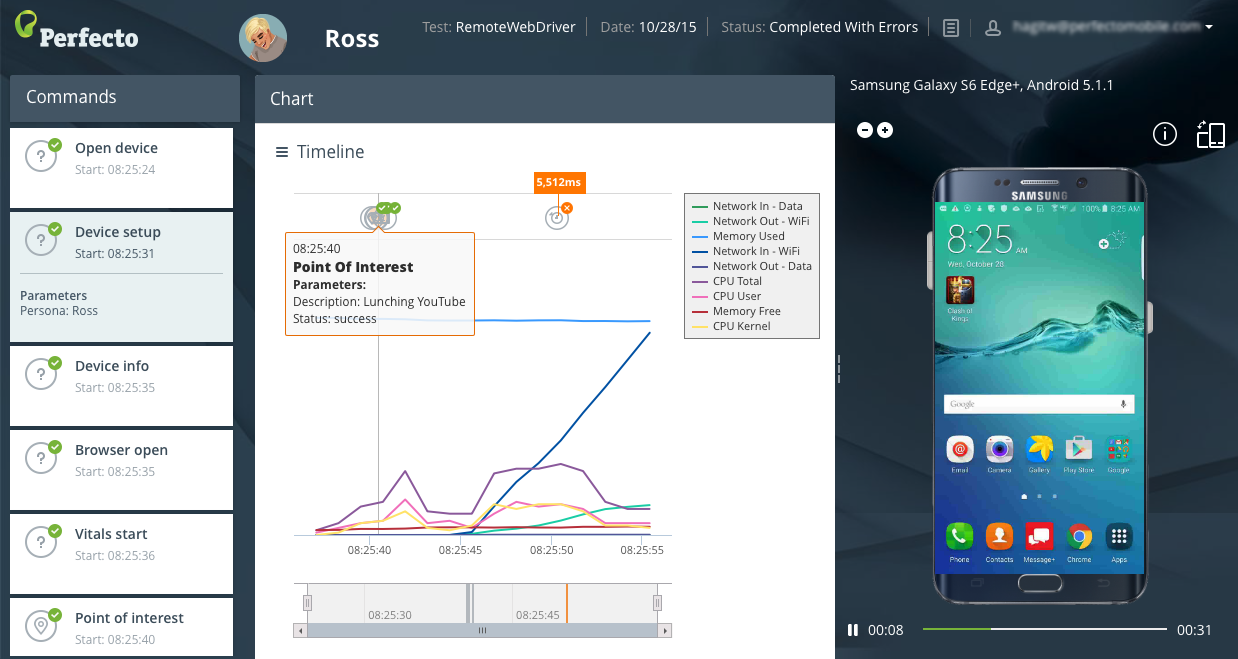Tap the voice search microphone on phone
This screenshot has width=1238, height=659.
(1123, 404)
